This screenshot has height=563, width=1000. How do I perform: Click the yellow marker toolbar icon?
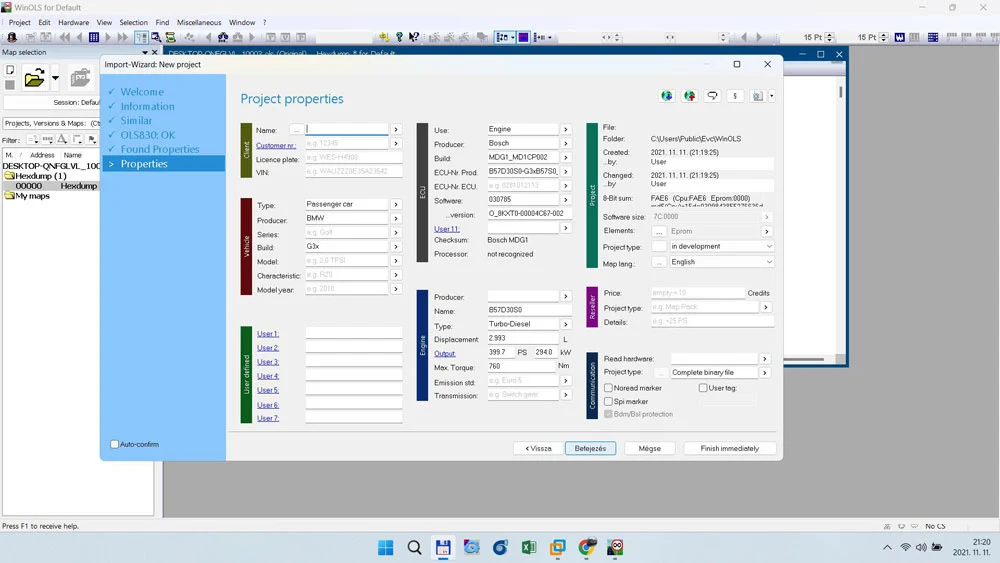383,38
